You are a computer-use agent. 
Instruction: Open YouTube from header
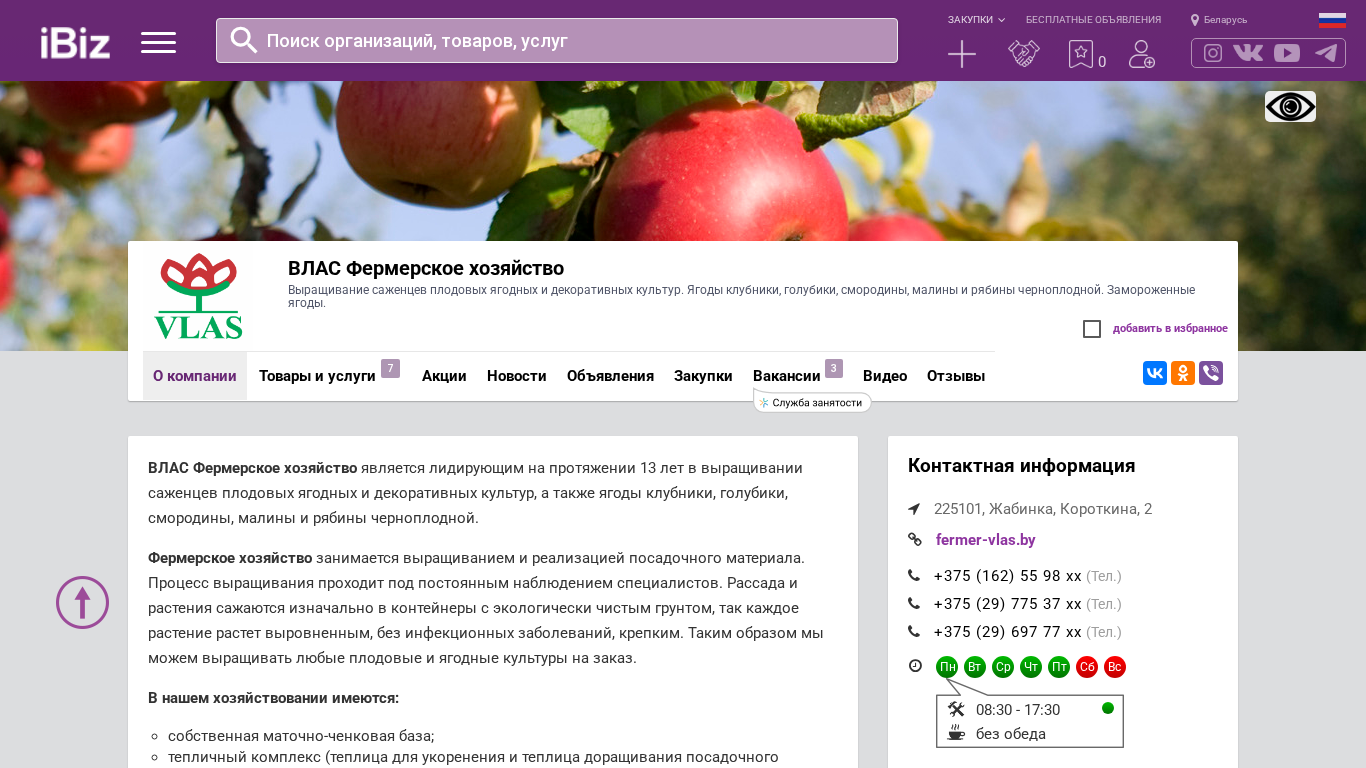(x=1287, y=53)
